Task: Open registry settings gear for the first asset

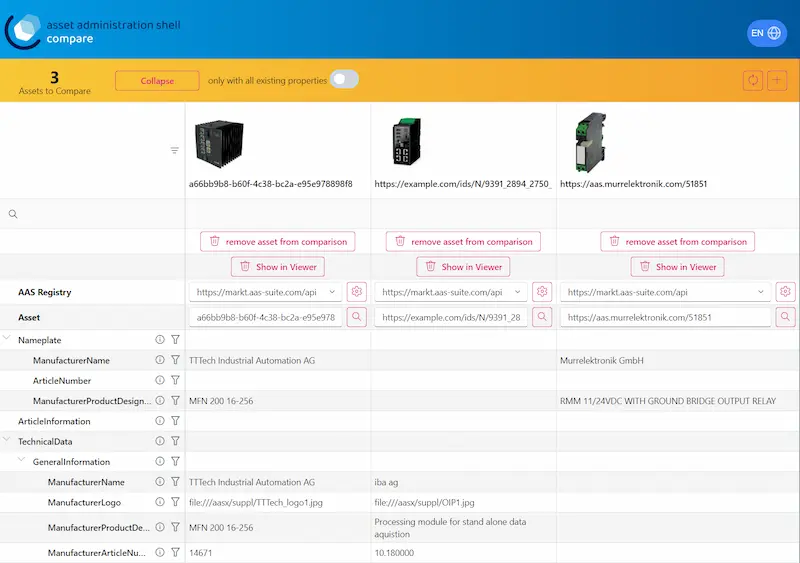Action: coord(357,291)
